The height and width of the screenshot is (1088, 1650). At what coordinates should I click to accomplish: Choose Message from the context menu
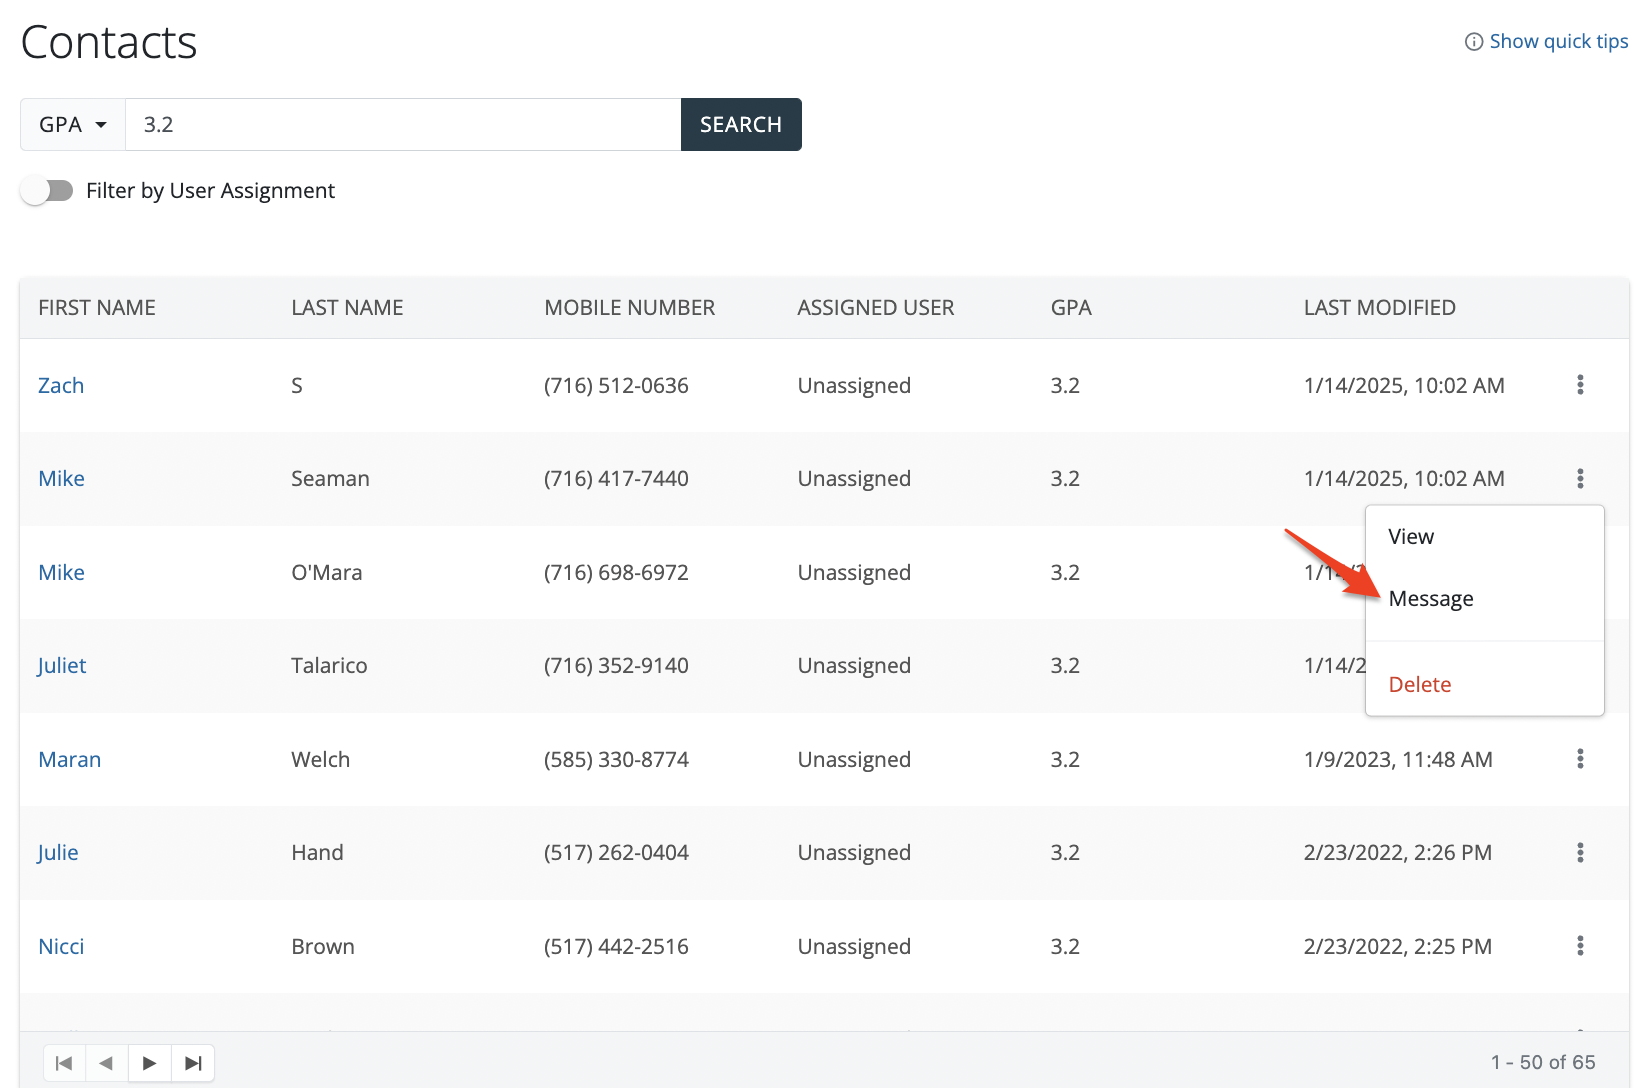pyautogui.click(x=1431, y=599)
